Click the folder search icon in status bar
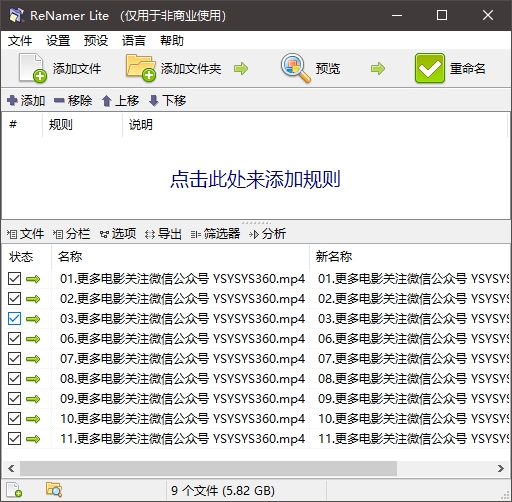Viewport: 512px width, 502px height. (x=54, y=490)
